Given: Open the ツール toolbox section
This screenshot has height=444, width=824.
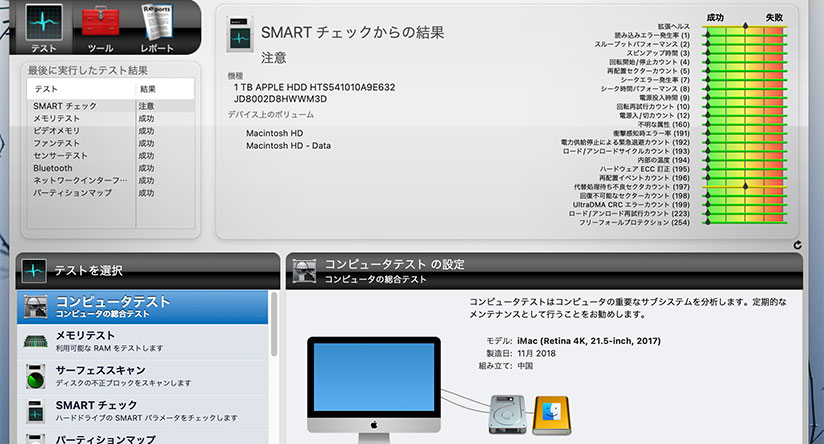Looking at the screenshot, I should tap(100, 28).
